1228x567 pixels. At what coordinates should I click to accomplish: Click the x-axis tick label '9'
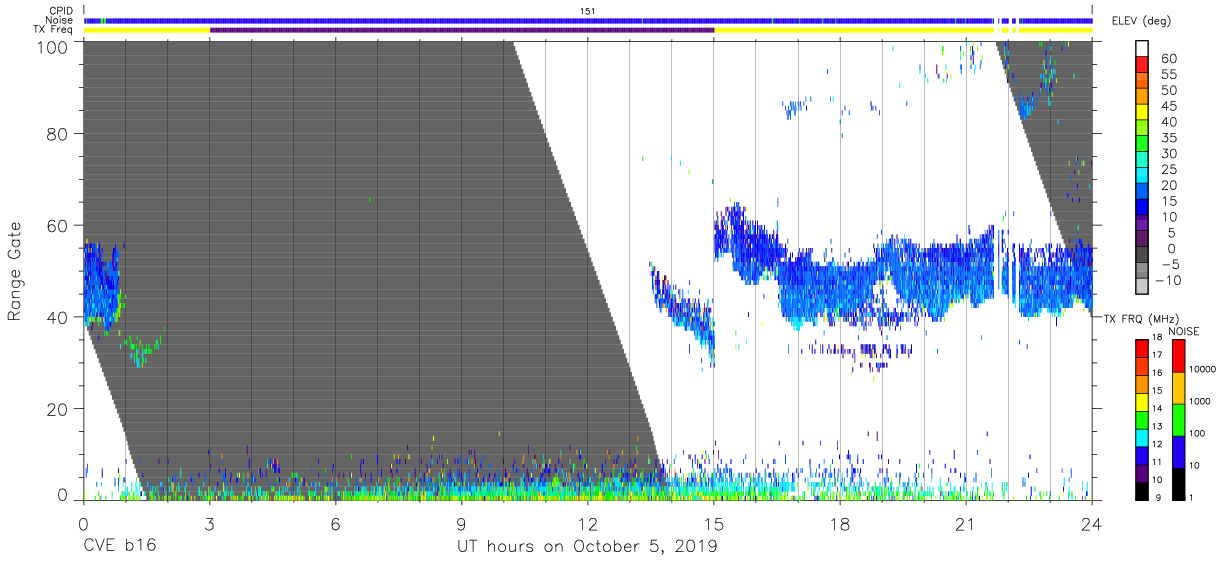(x=461, y=524)
